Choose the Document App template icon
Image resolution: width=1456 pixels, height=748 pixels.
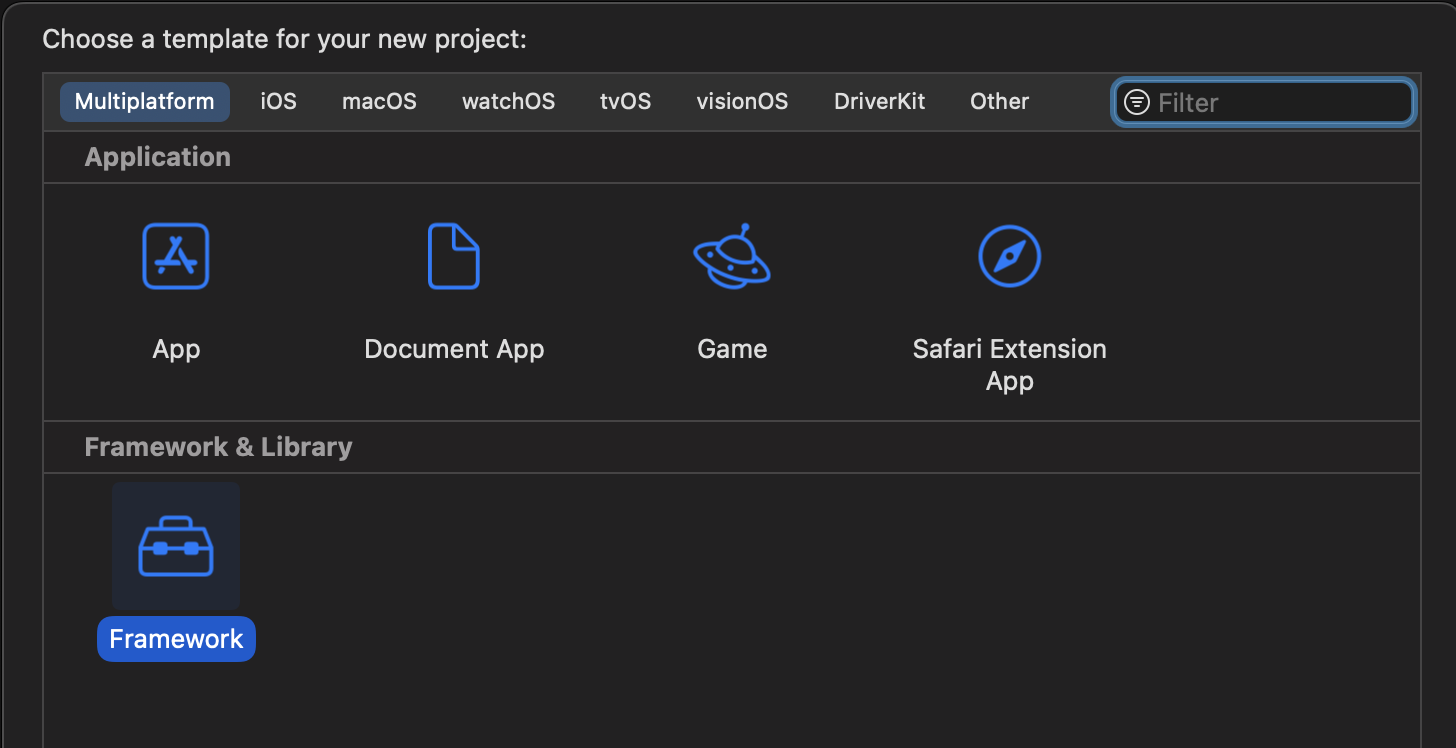pos(453,256)
